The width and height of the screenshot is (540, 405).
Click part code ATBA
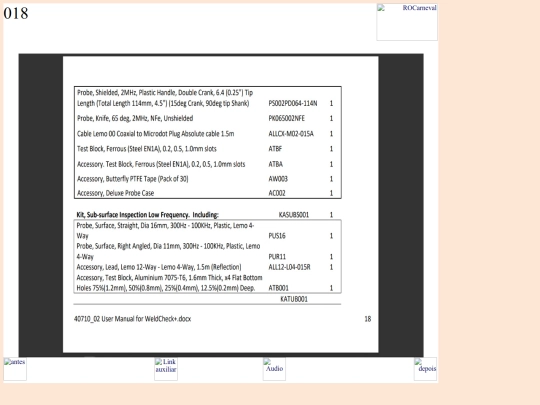(276, 164)
